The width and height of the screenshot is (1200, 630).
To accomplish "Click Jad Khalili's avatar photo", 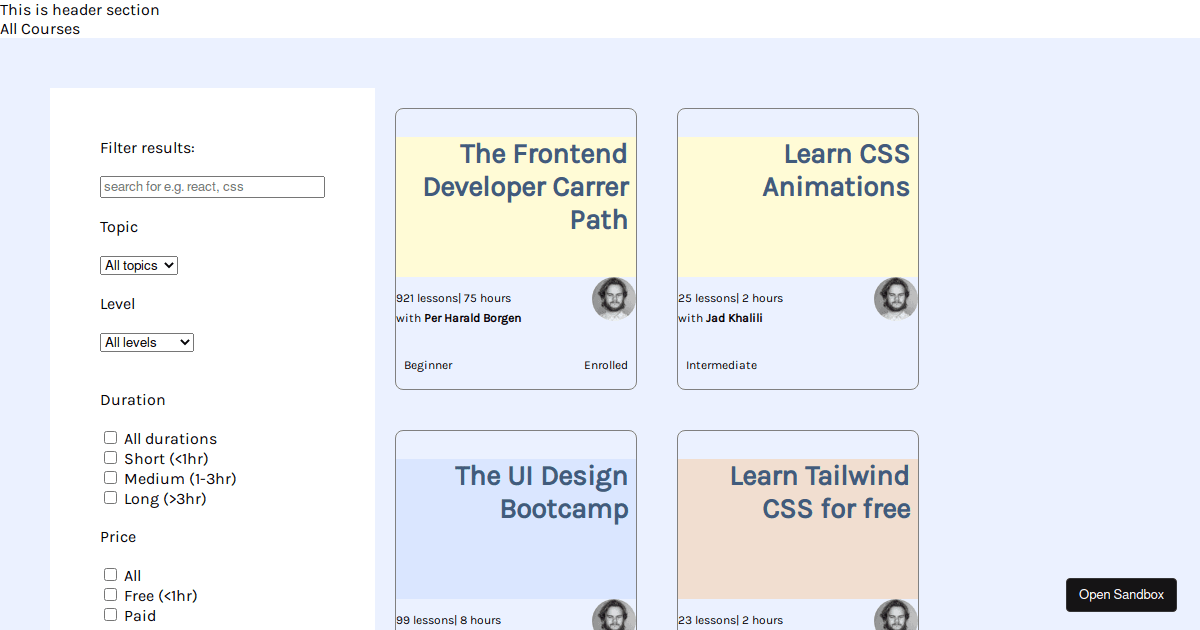I will tap(896, 299).
